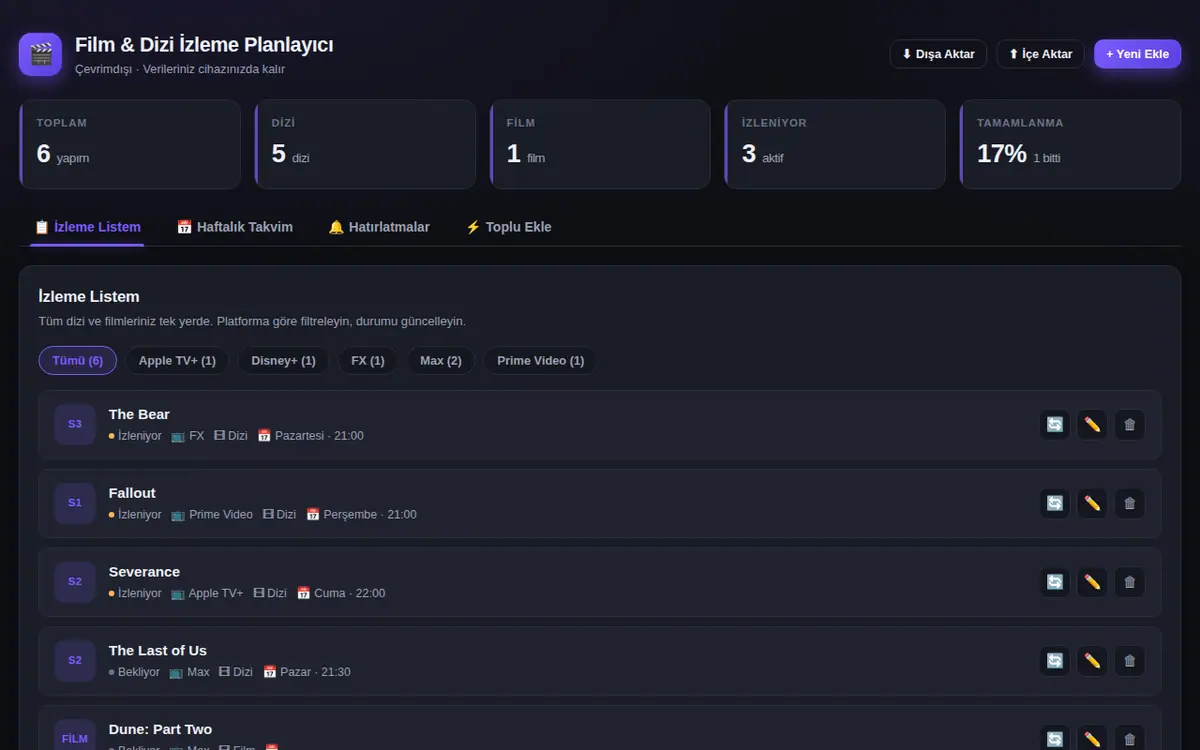Cycle status icon for The Last of Us
The image size is (1200, 750).
pyautogui.click(x=1055, y=661)
